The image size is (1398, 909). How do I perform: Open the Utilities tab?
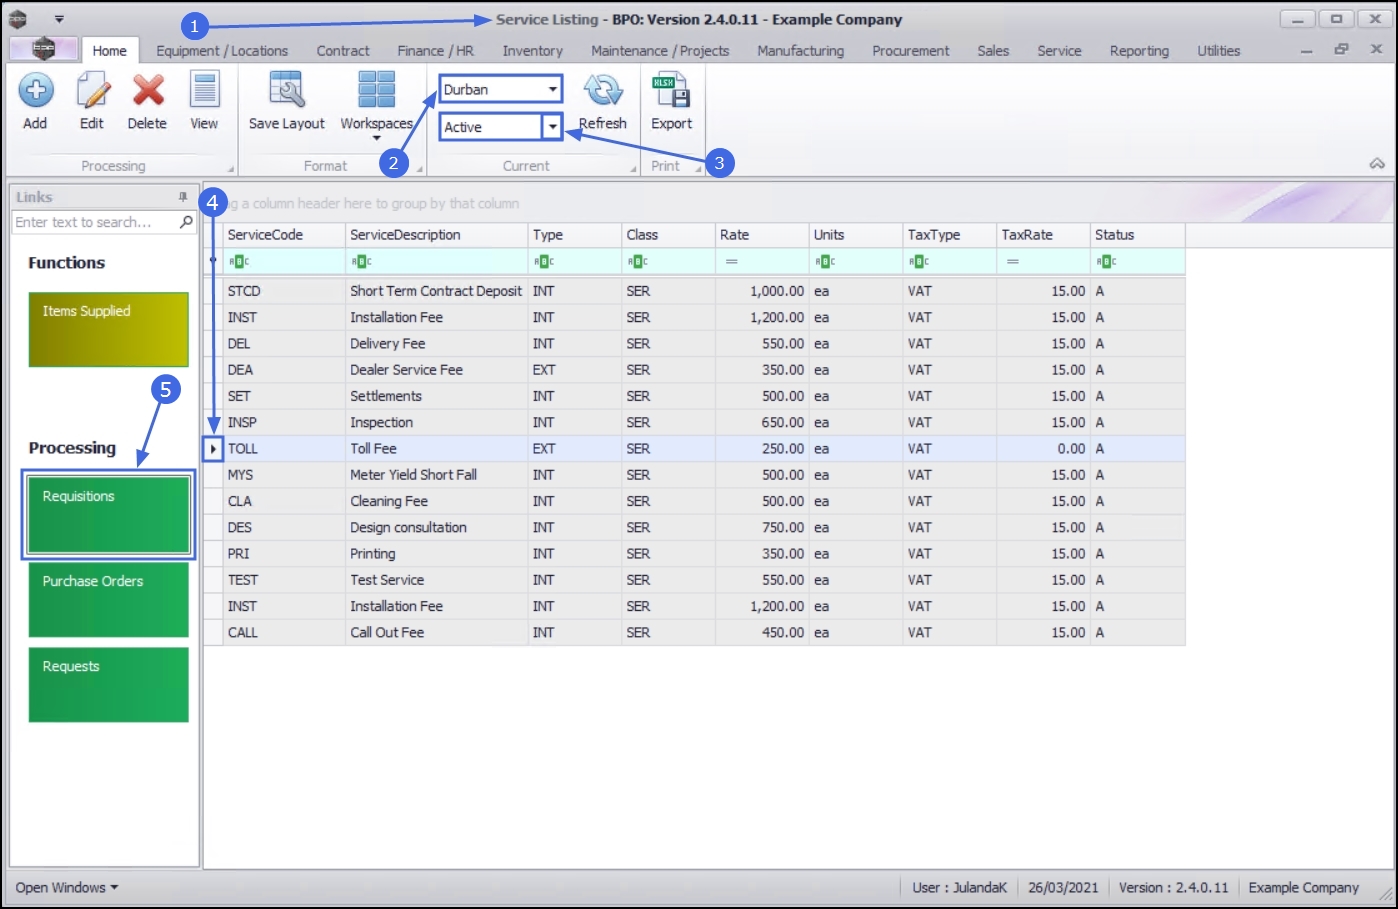tap(1219, 51)
